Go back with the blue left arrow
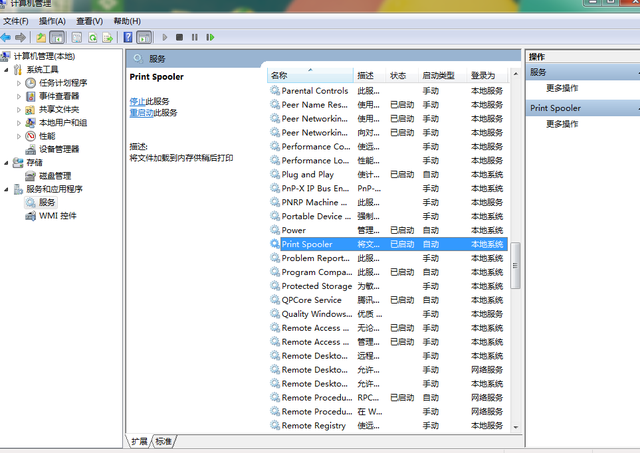The width and height of the screenshot is (640, 453). coord(6,38)
